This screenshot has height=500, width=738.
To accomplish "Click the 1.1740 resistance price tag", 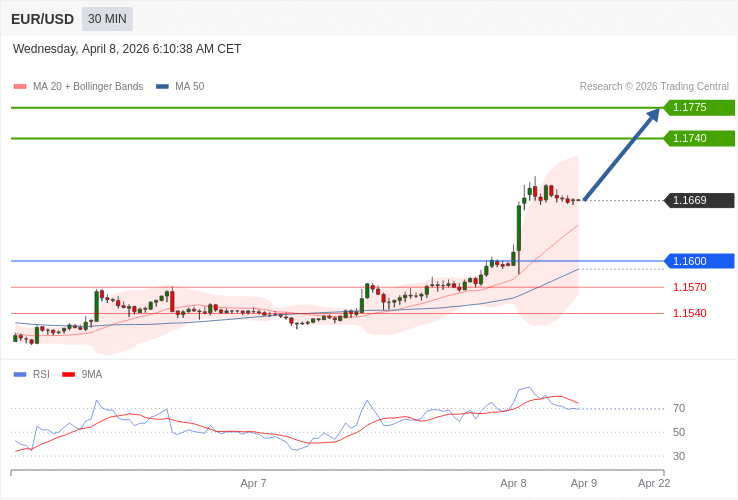I will tap(699, 138).
